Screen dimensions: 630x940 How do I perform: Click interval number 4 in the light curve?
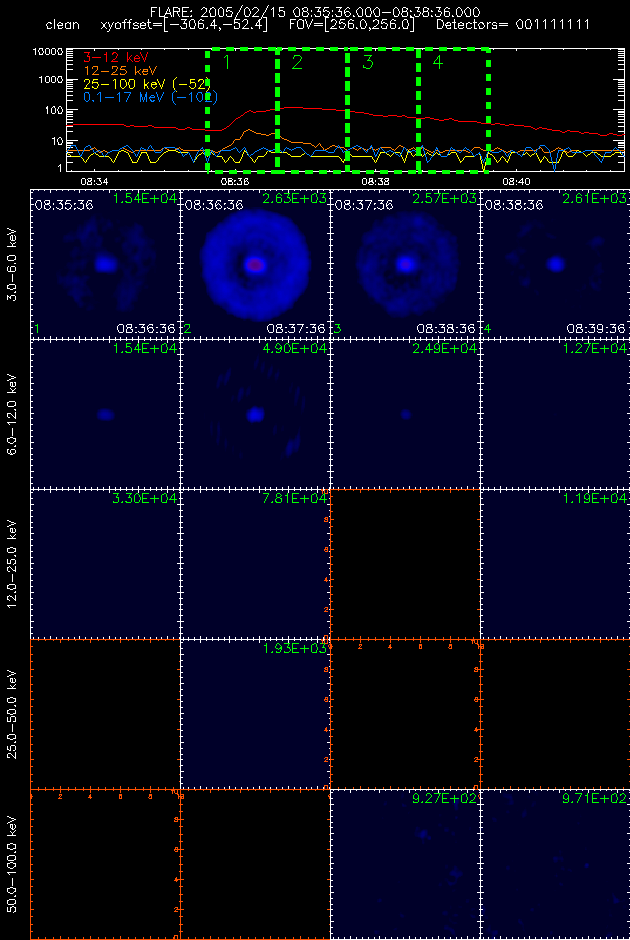tap(438, 62)
